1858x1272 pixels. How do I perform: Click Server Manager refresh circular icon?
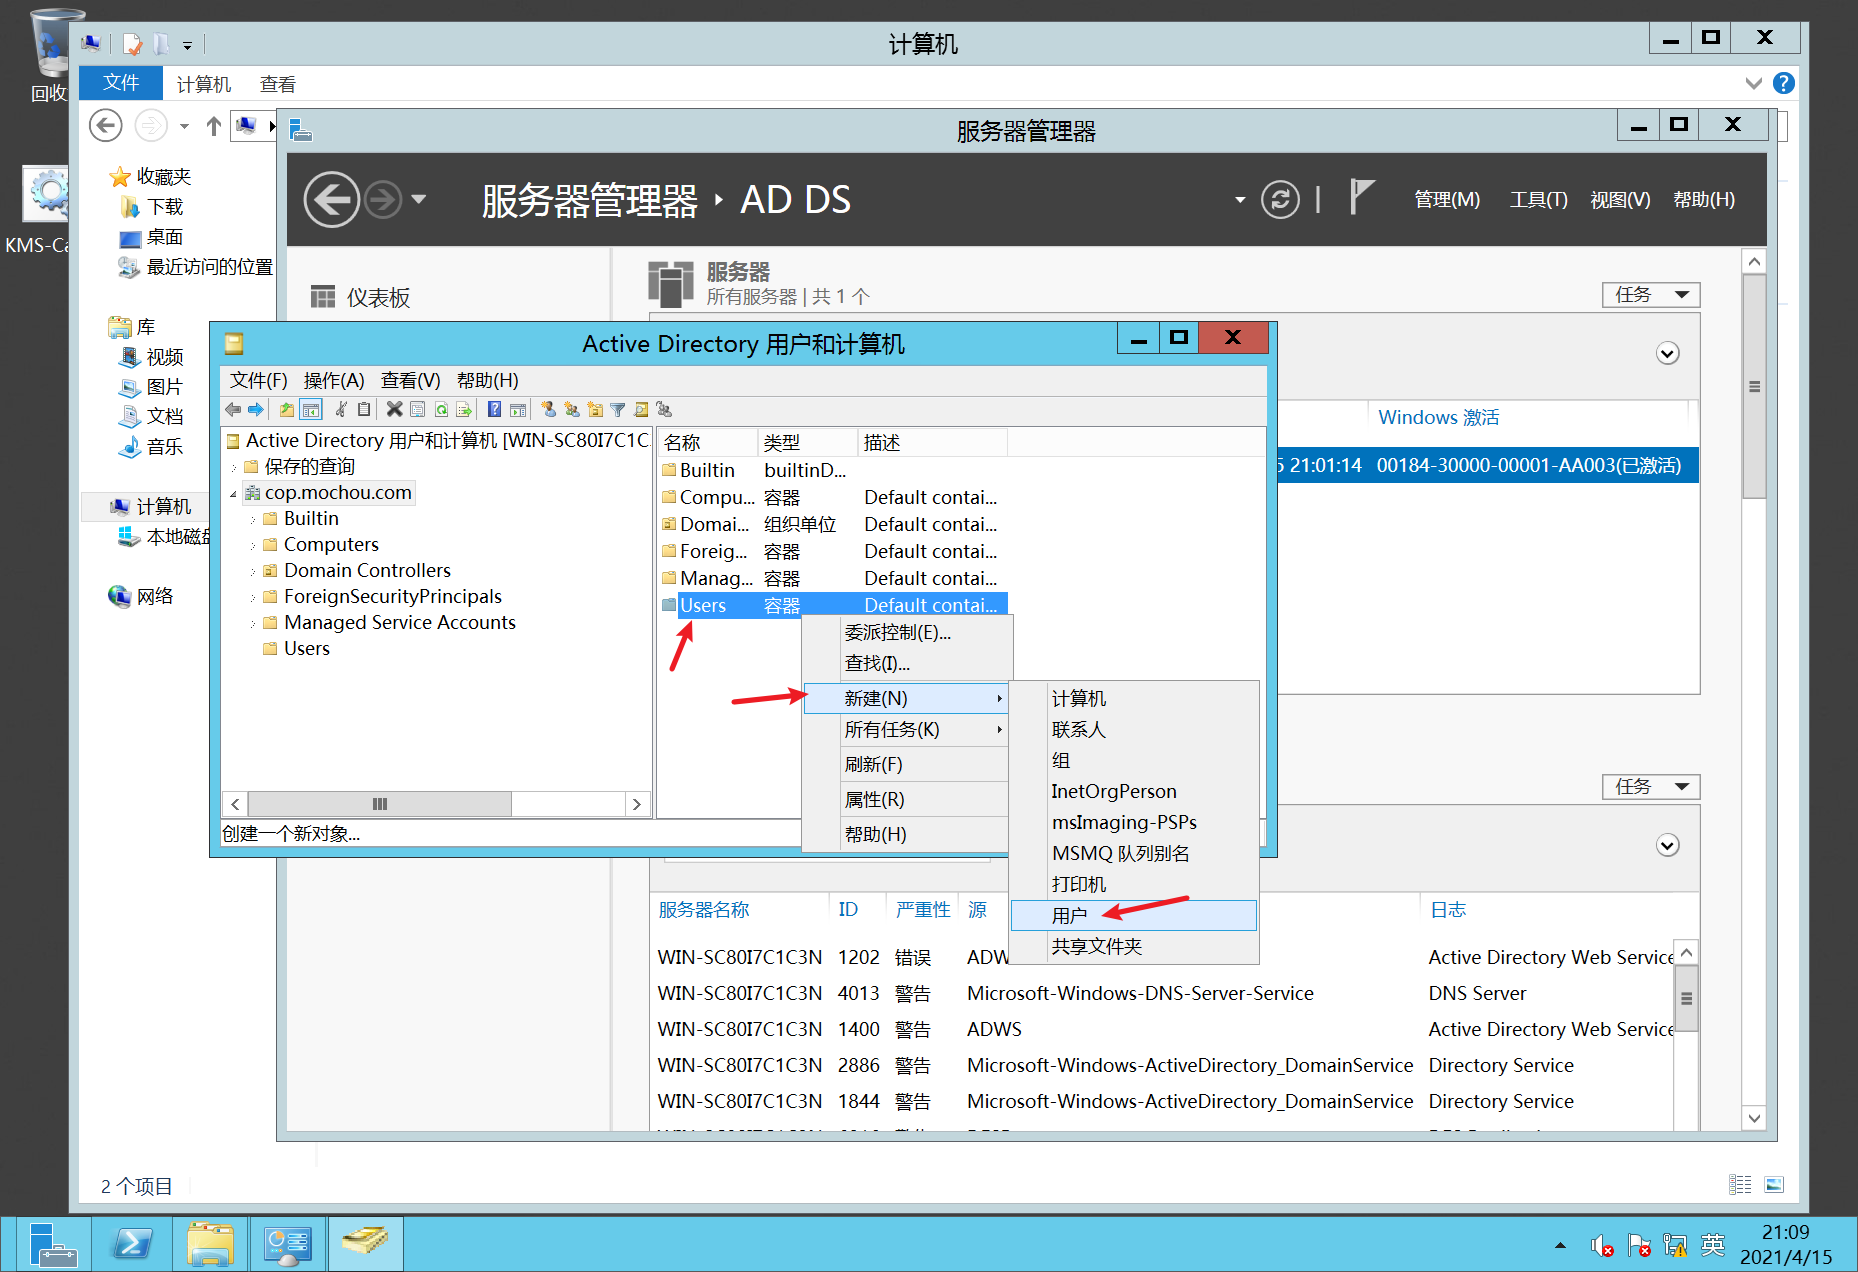[1280, 199]
